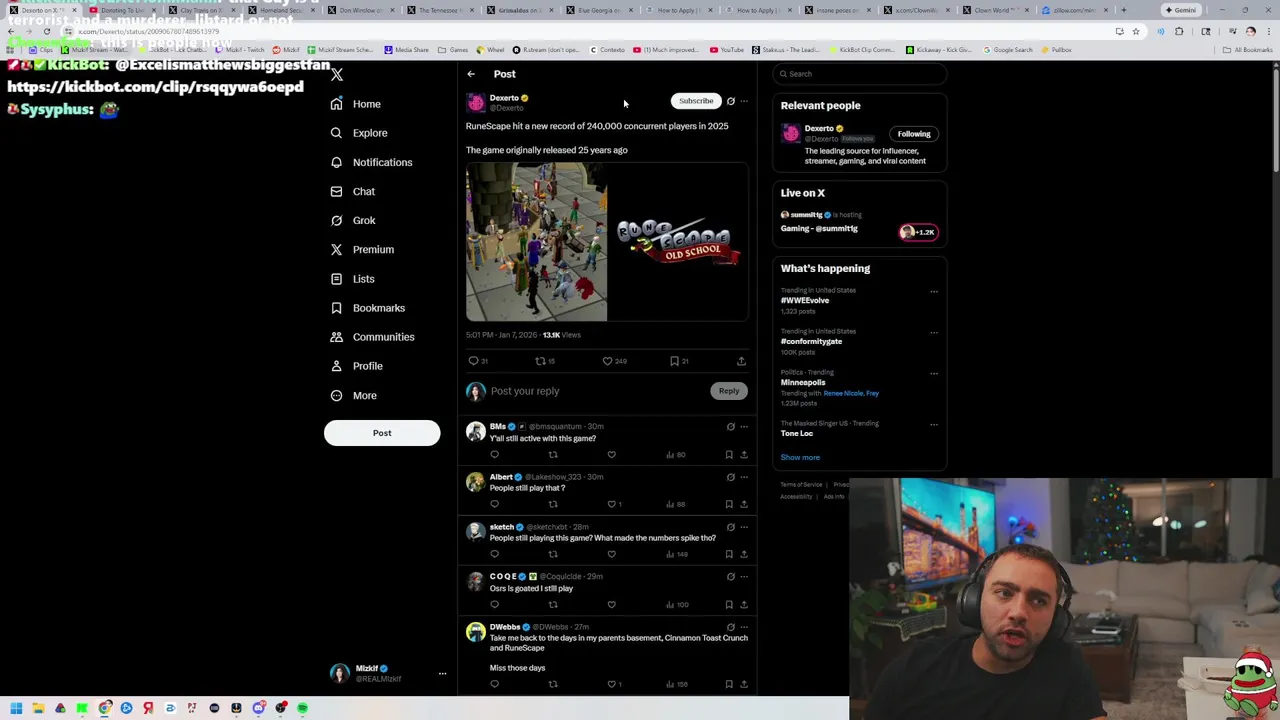Viewport: 1280px width, 720px height.
Task: Click the X logo icon
Action: [337, 75]
